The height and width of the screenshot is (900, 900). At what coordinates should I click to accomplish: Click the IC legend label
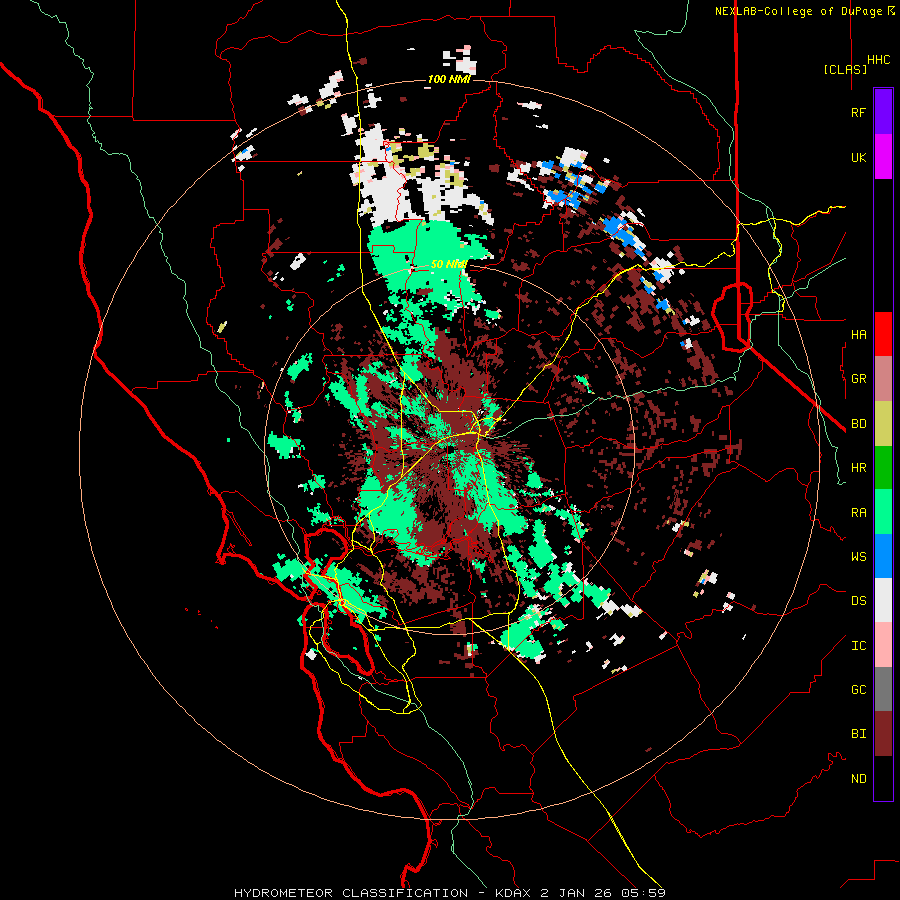858,646
